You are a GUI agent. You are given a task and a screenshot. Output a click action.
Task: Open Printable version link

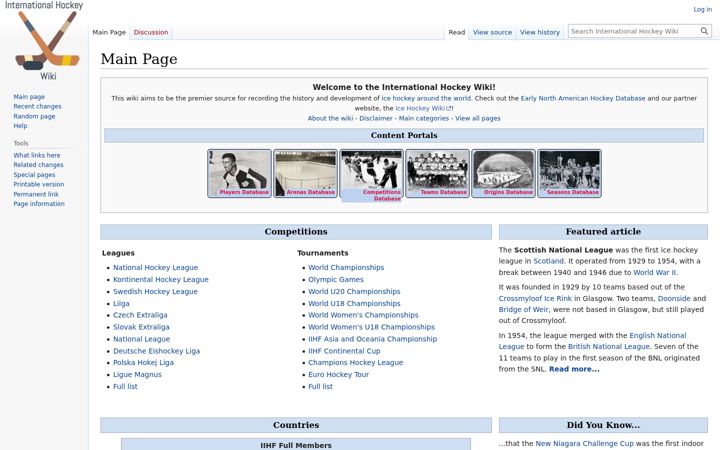[x=39, y=184]
